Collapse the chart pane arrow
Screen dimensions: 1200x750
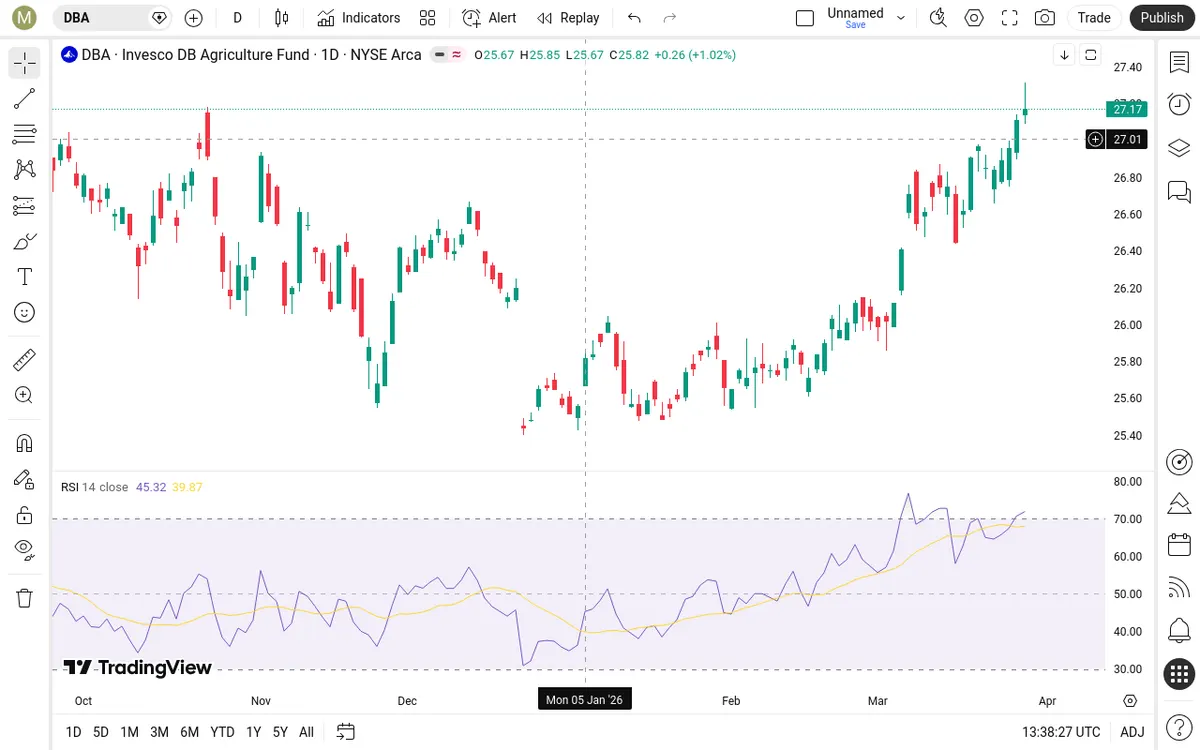(1065, 55)
